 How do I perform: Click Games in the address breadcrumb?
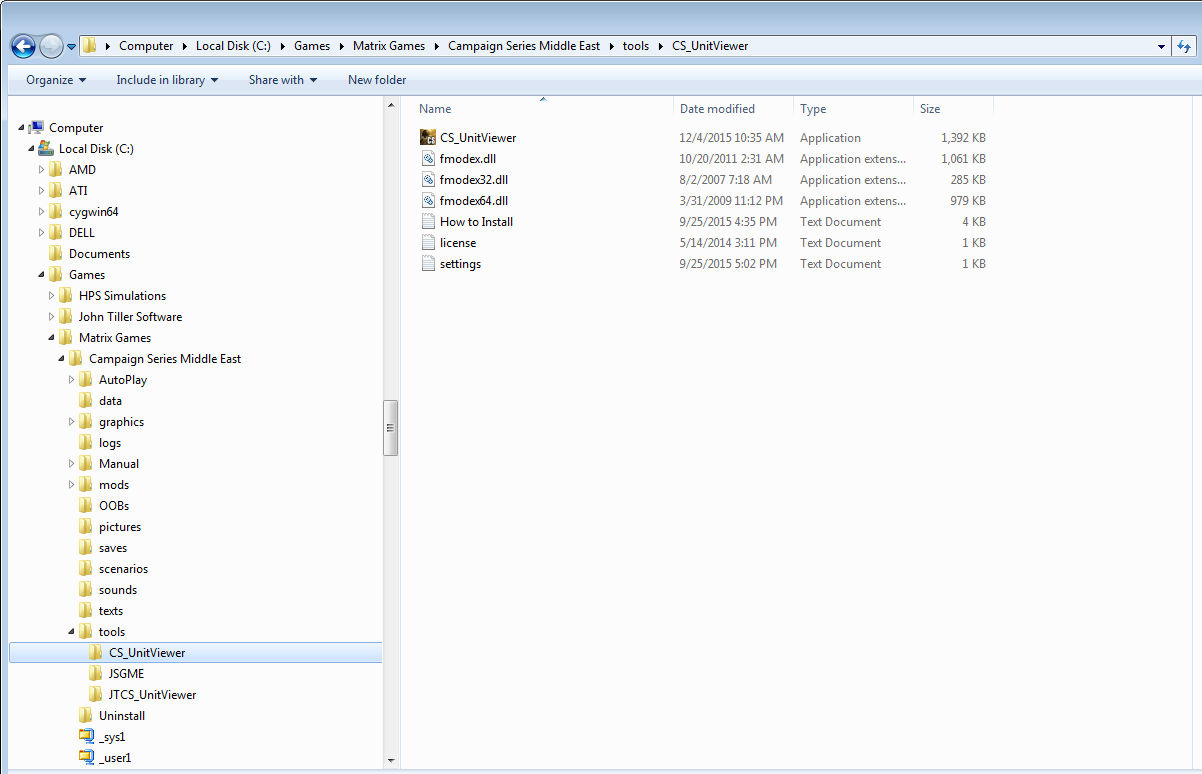click(x=312, y=46)
